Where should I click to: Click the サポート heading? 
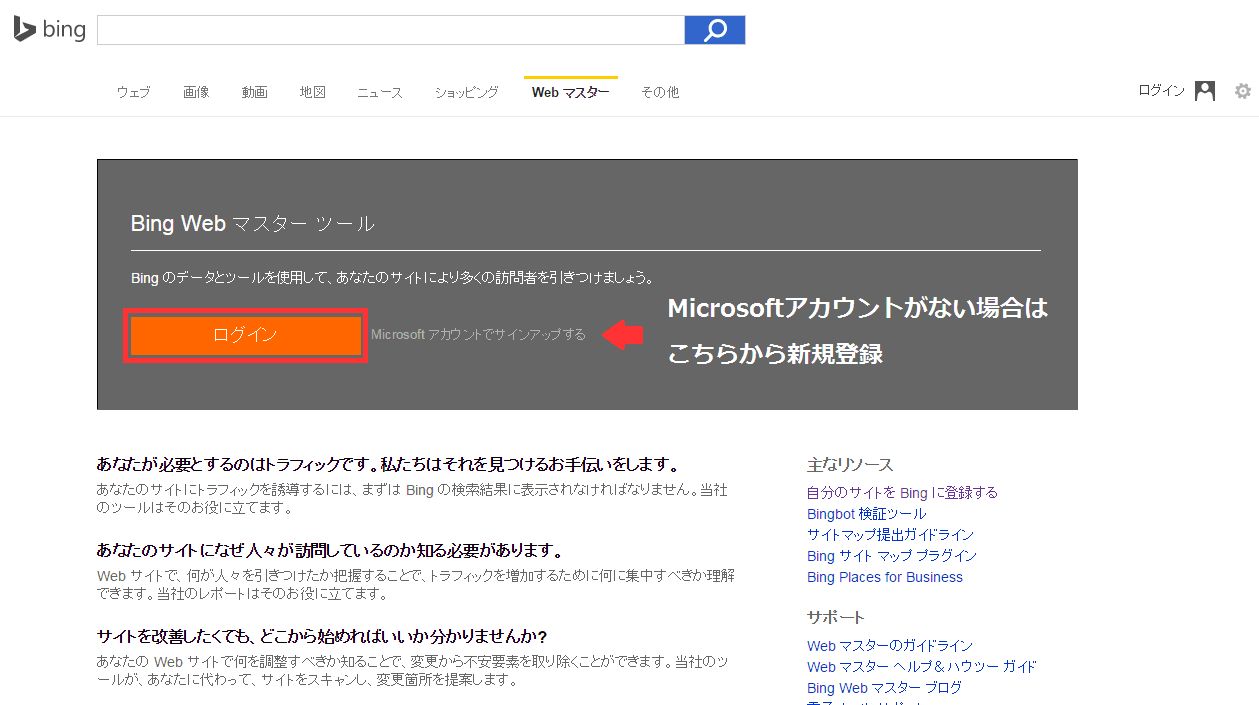pyautogui.click(x=836, y=616)
